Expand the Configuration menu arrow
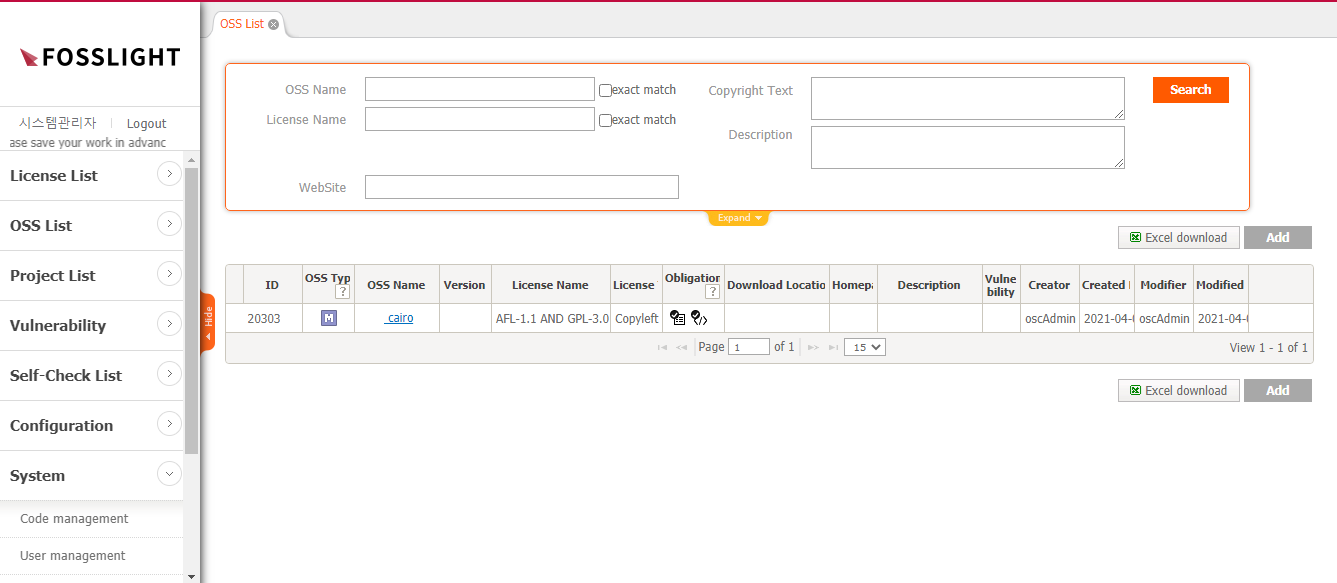Viewport: 1337px width, 583px height. (169, 424)
